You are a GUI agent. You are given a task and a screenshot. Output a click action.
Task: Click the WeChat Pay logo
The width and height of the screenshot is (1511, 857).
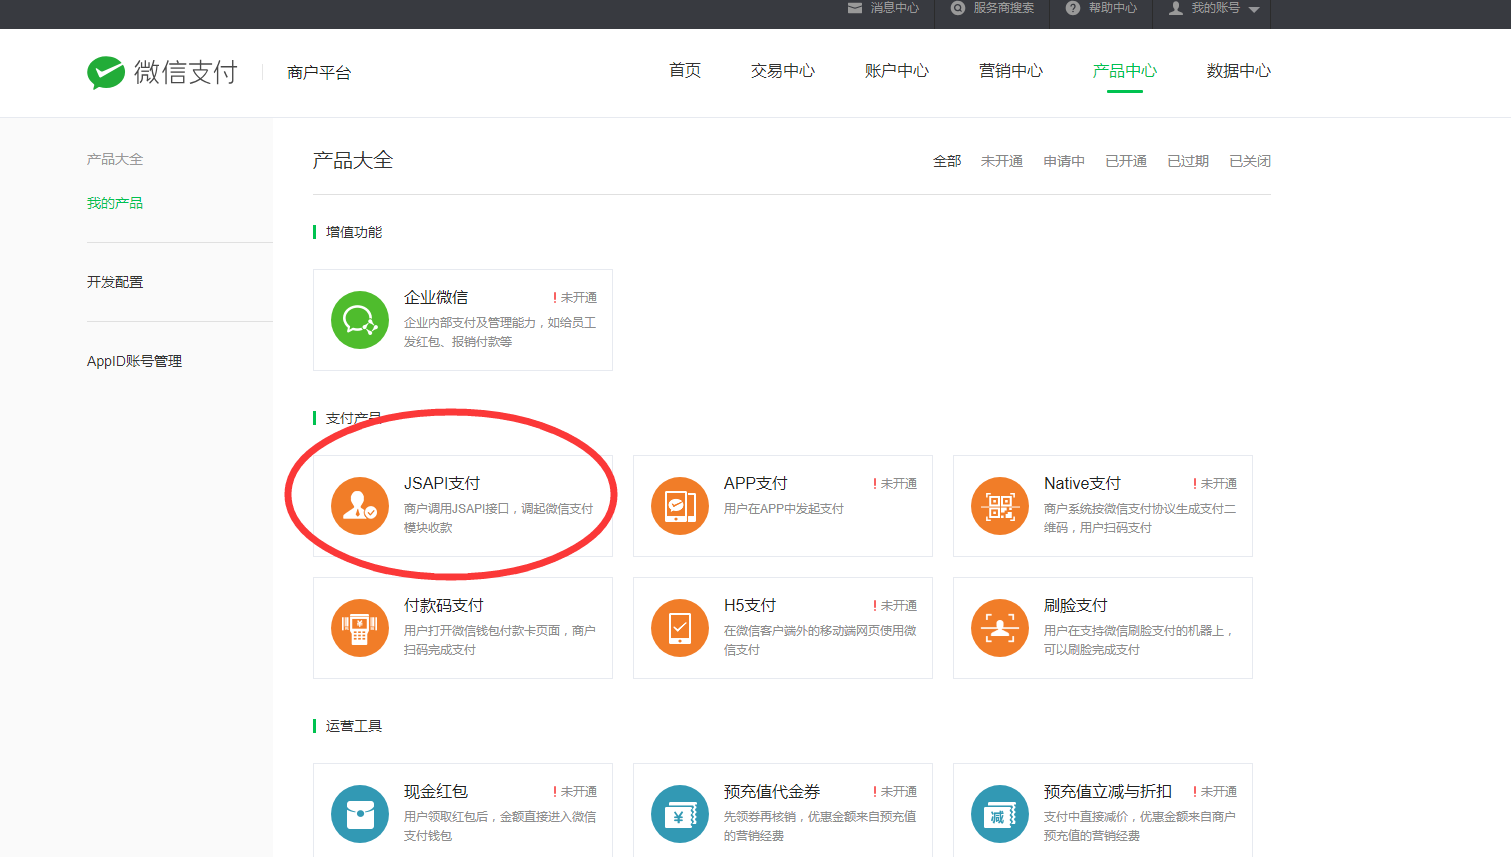pyautogui.click(x=162, y=72)
